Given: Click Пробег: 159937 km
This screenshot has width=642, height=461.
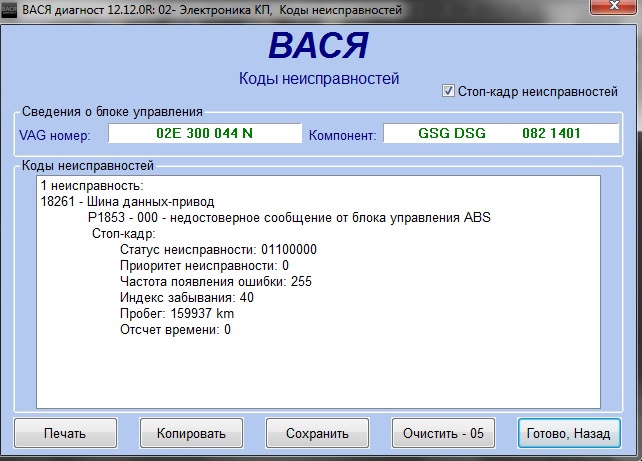Looking at the screenshot, I should pyautogui.click(x=177, y=314).
